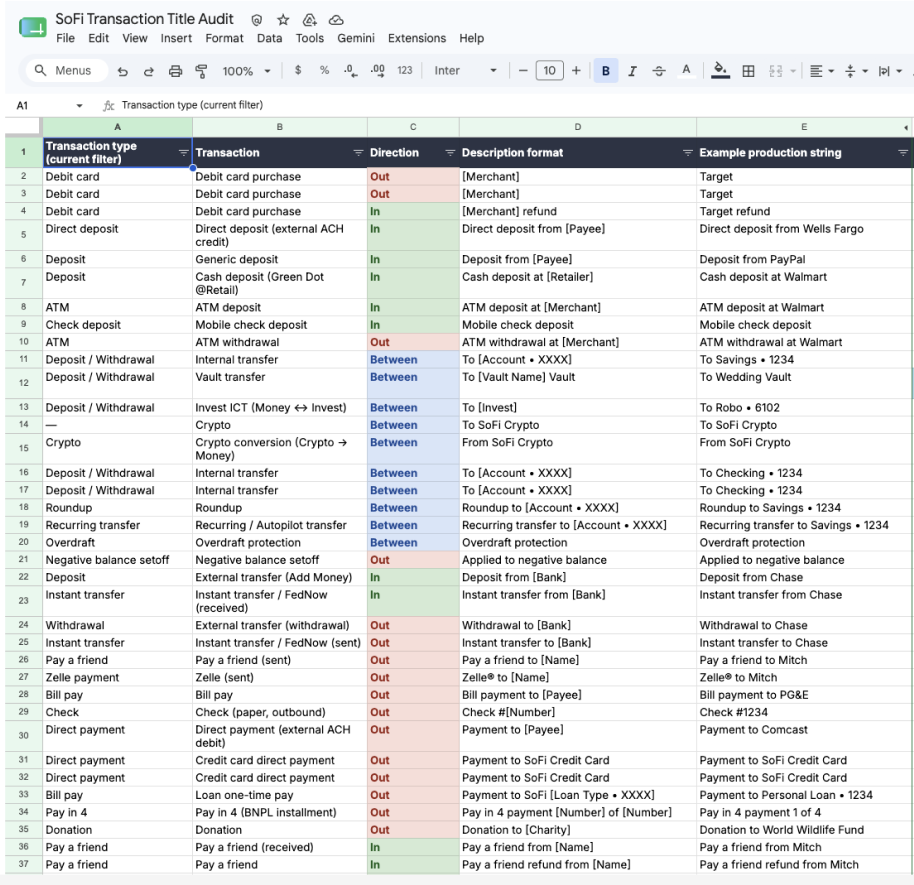Click the merge cells icon

click(775, 71)
